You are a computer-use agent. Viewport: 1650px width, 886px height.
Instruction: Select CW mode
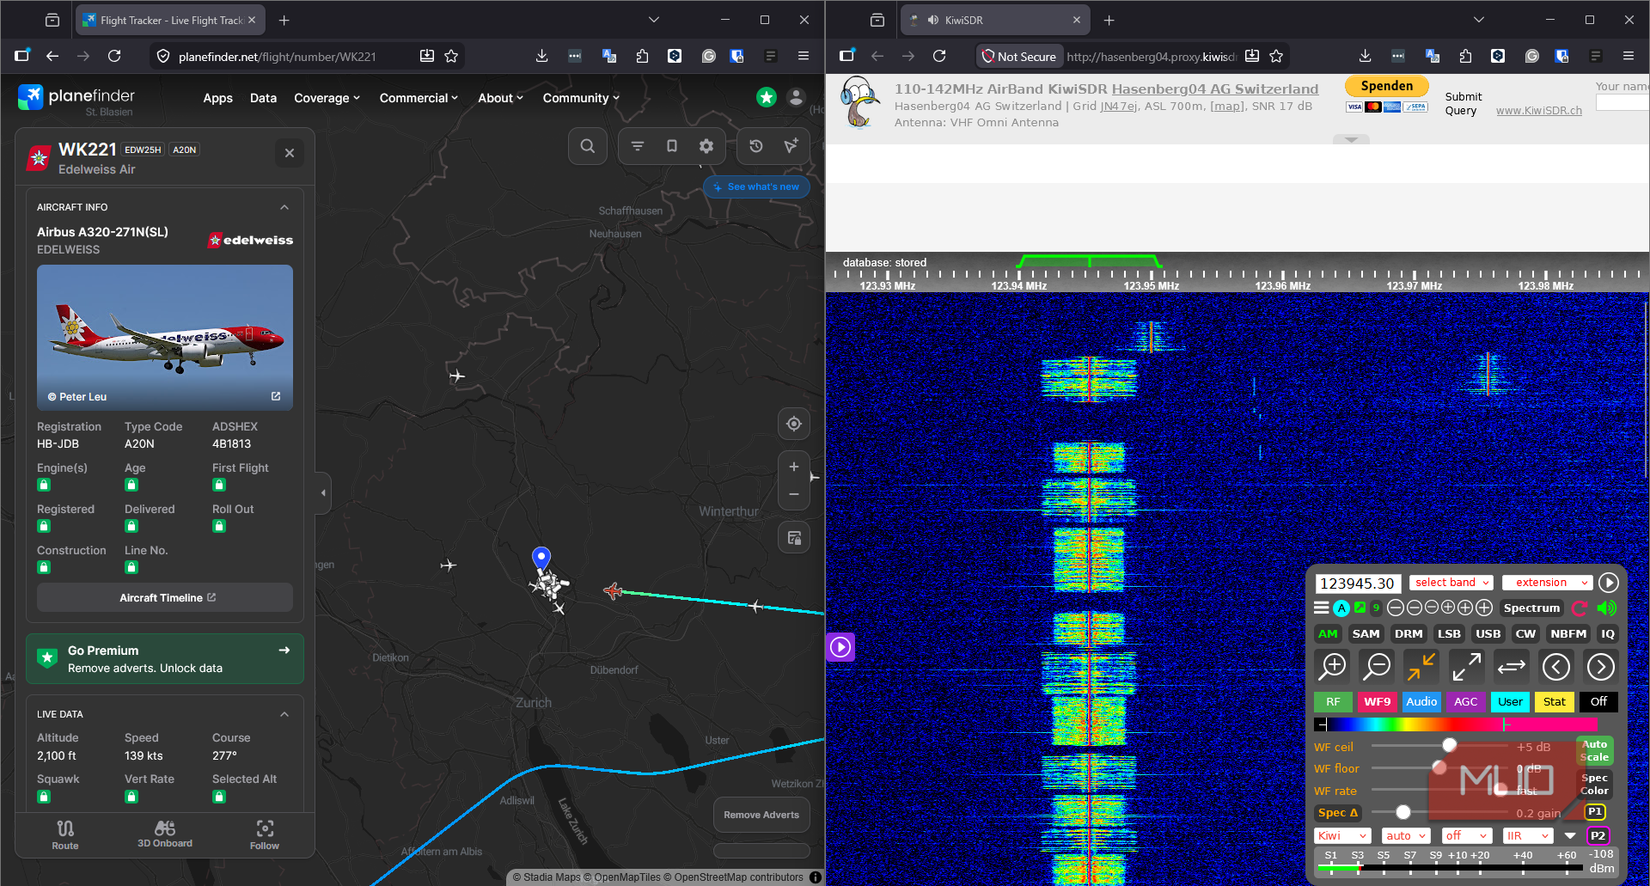coord(1525,634)
